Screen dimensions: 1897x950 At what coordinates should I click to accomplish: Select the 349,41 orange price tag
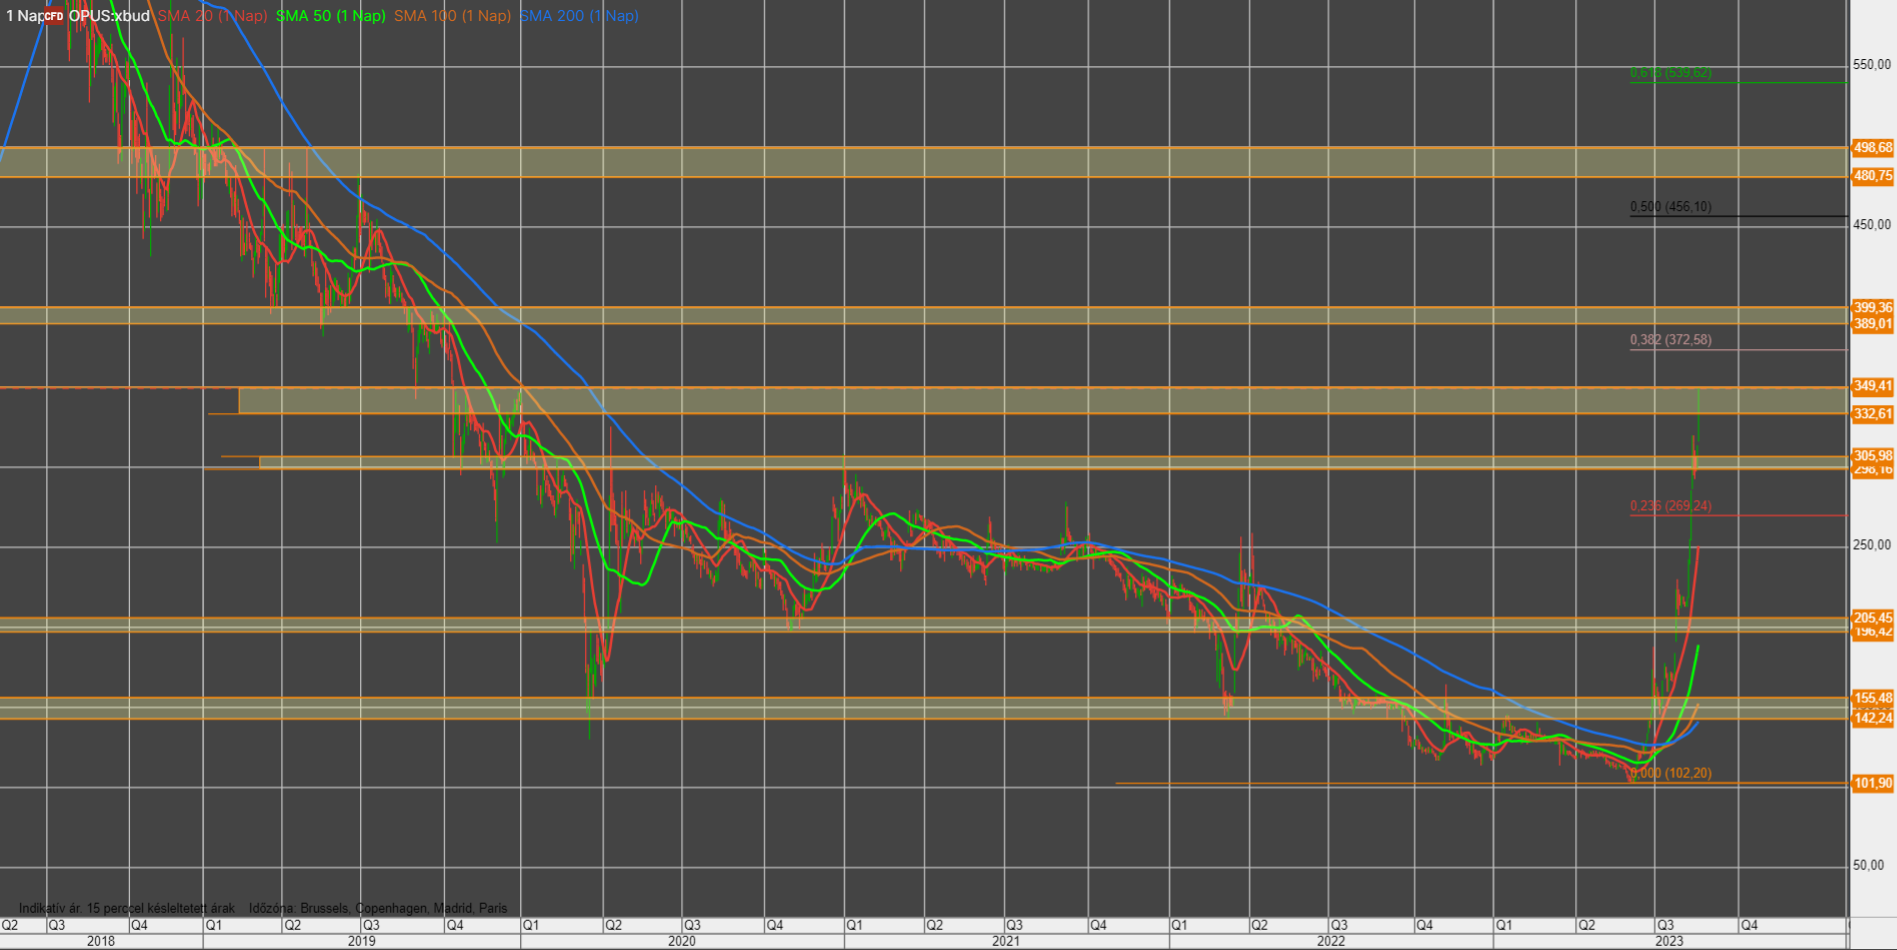click(x=1872, y=386)
